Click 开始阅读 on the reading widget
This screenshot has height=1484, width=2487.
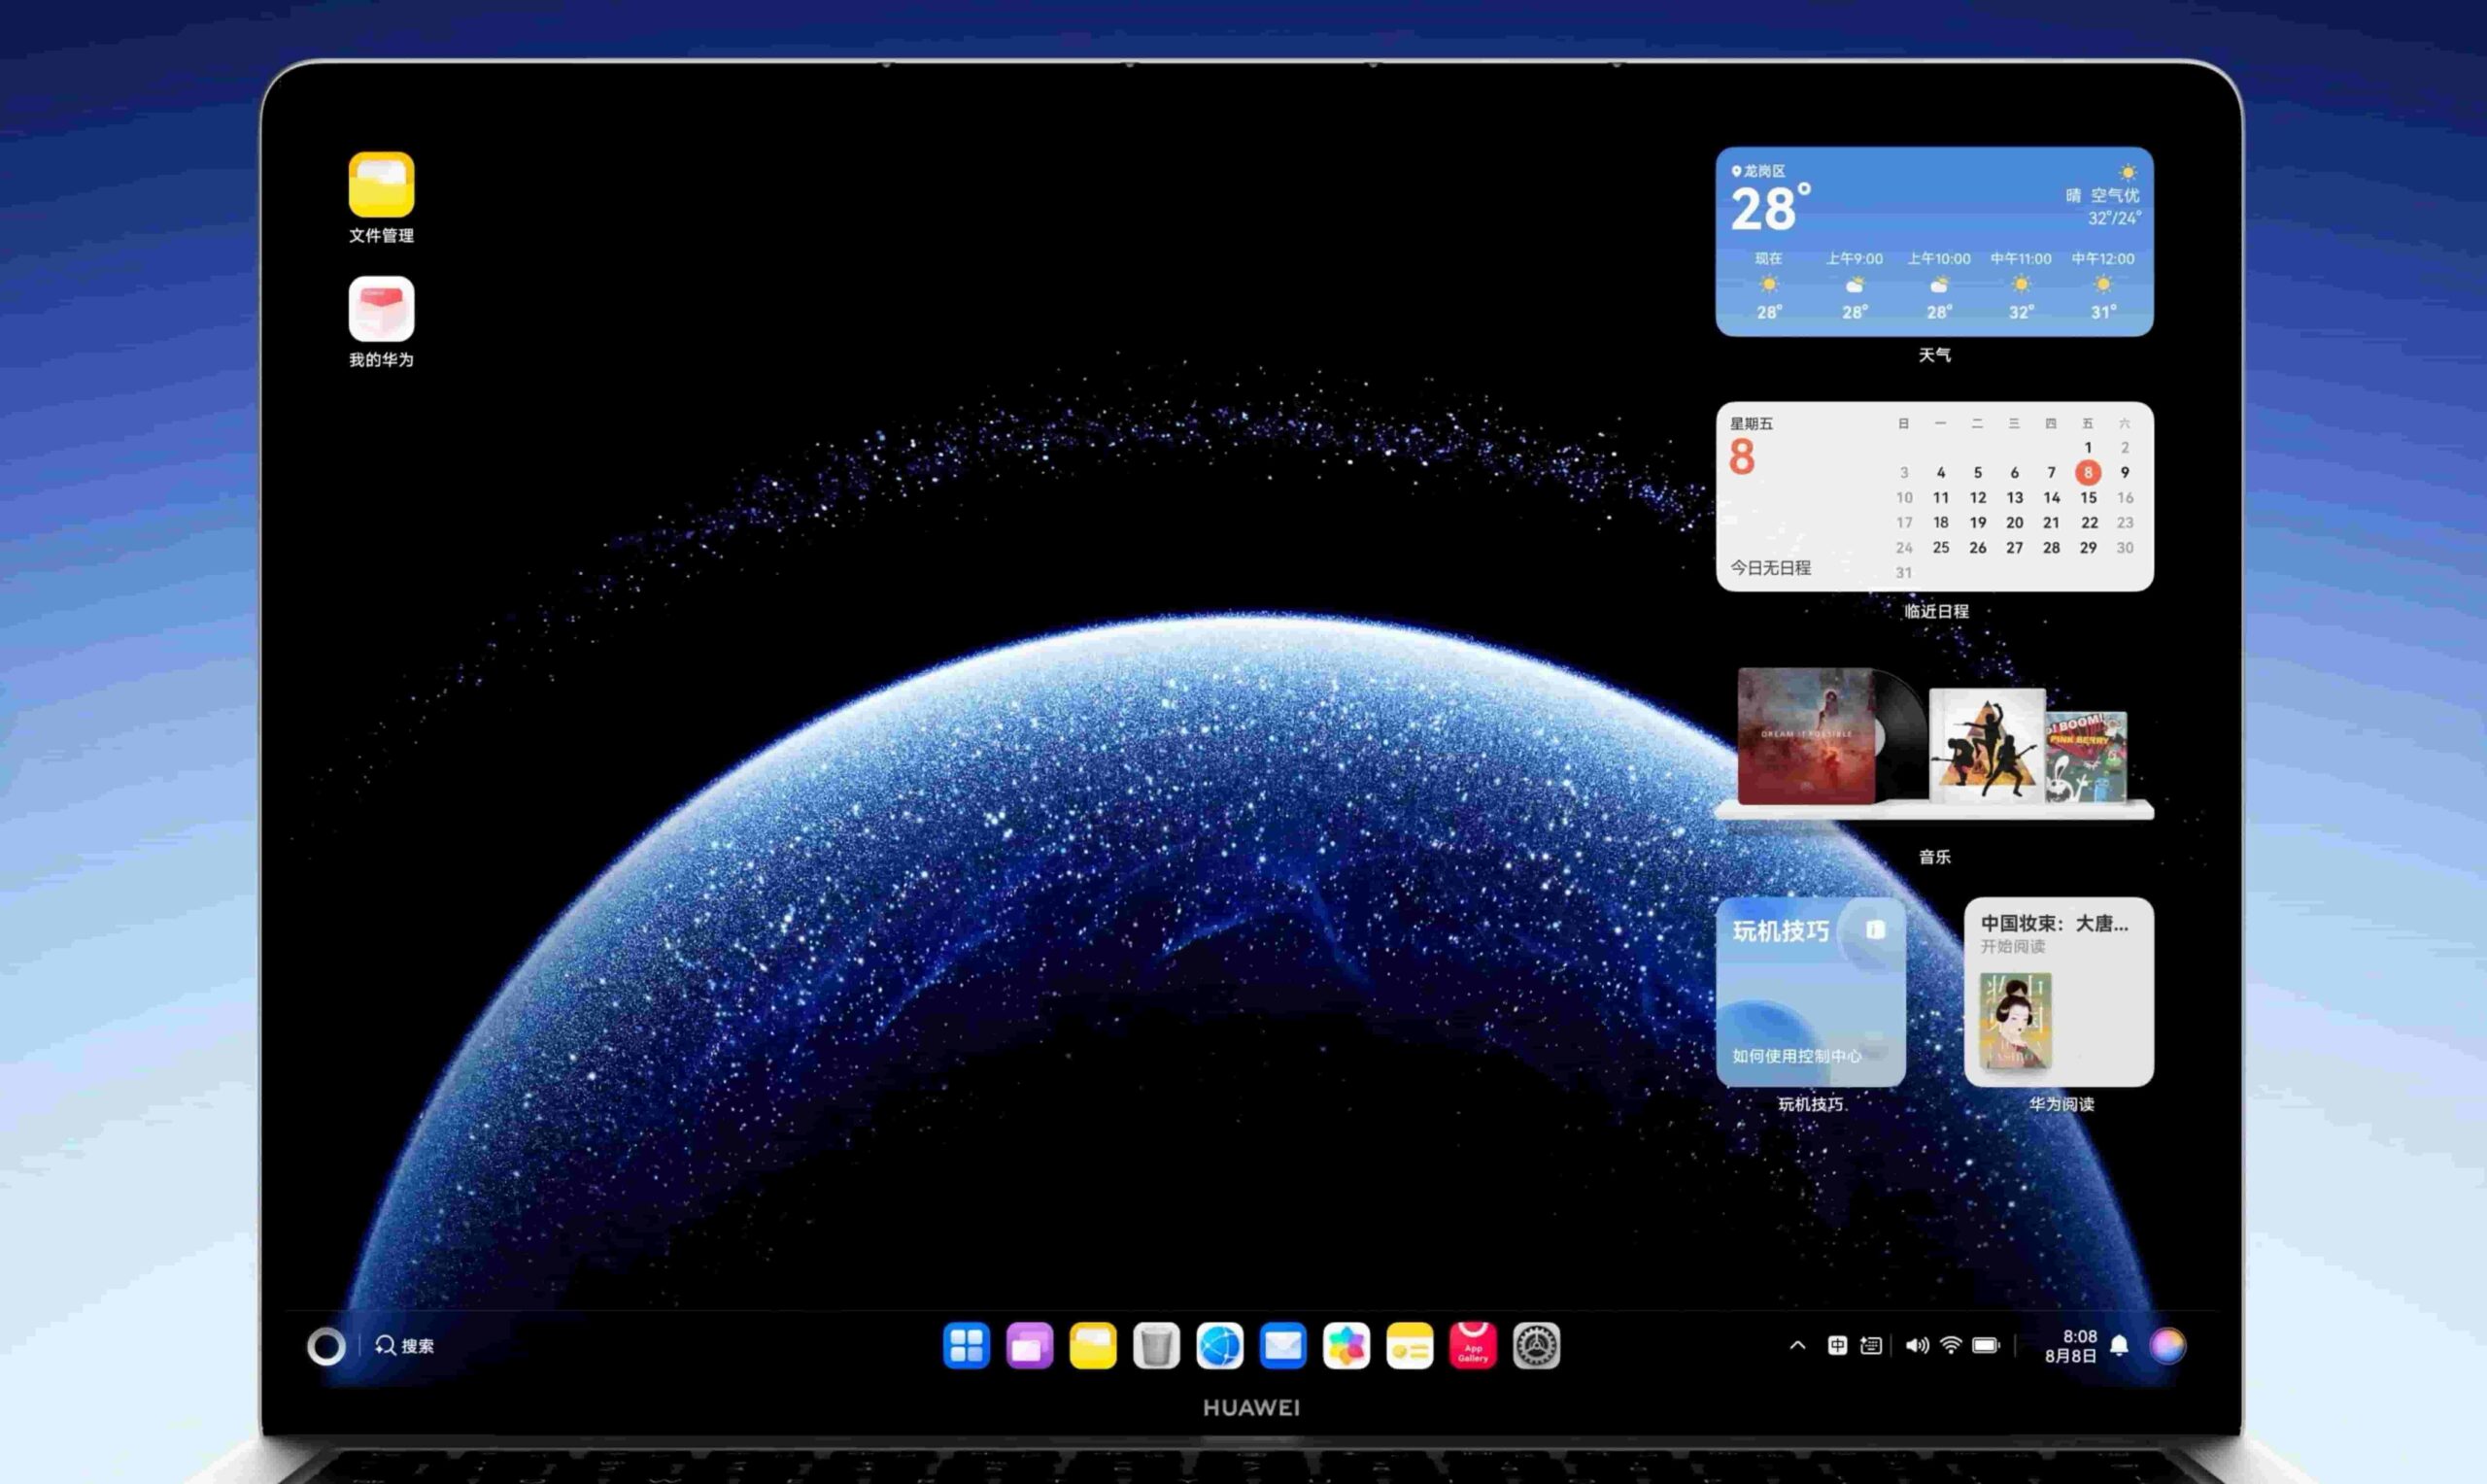pos(2012,946)
